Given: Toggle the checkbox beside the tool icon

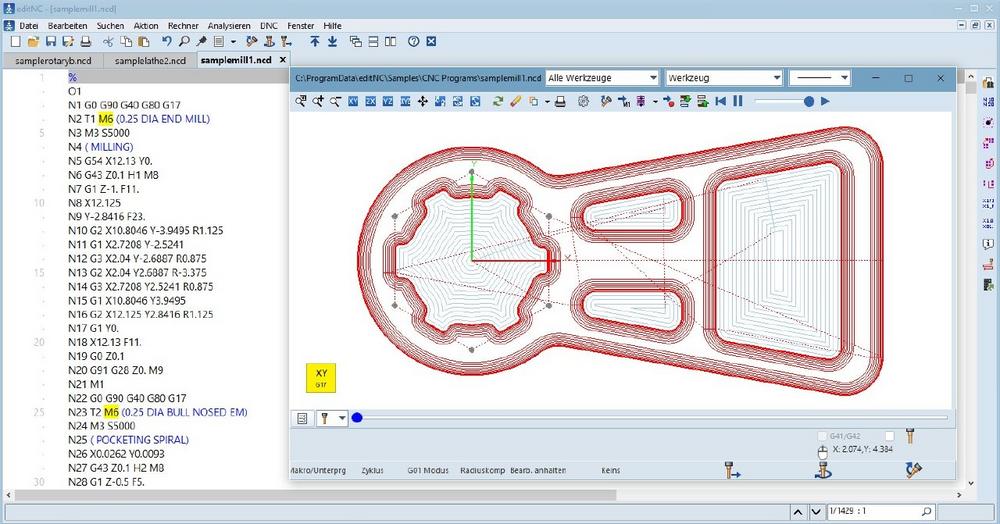Looking at the screenshot, I should pos(889,436).
